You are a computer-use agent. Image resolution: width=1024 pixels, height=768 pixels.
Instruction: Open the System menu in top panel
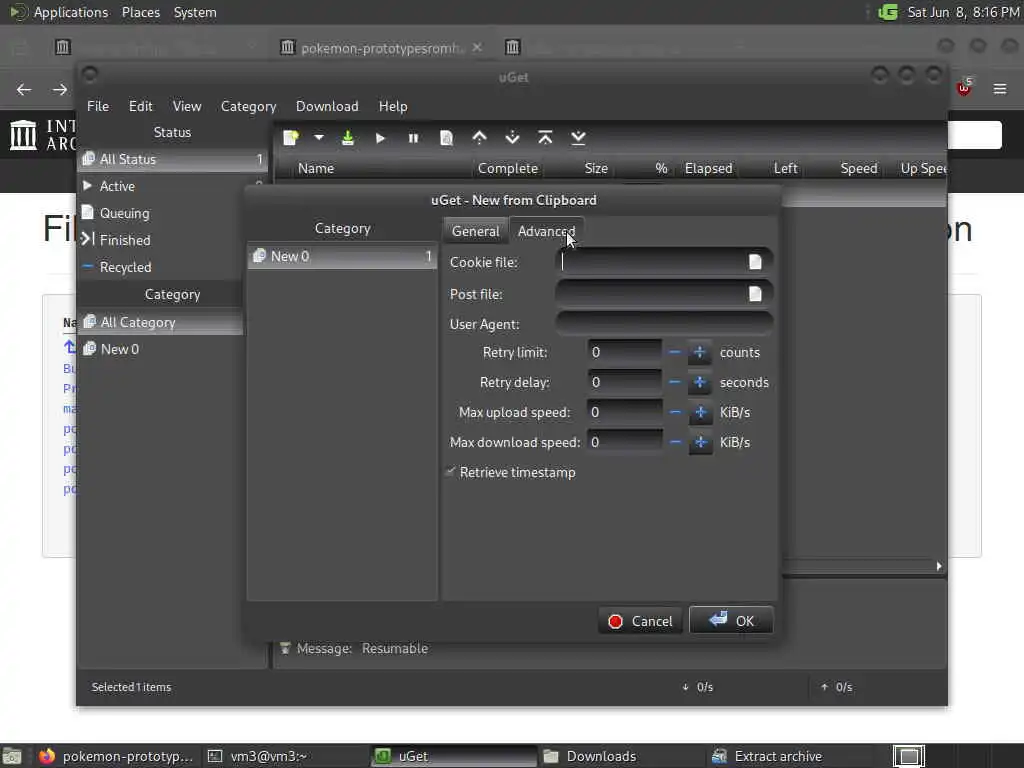[195, 12]
